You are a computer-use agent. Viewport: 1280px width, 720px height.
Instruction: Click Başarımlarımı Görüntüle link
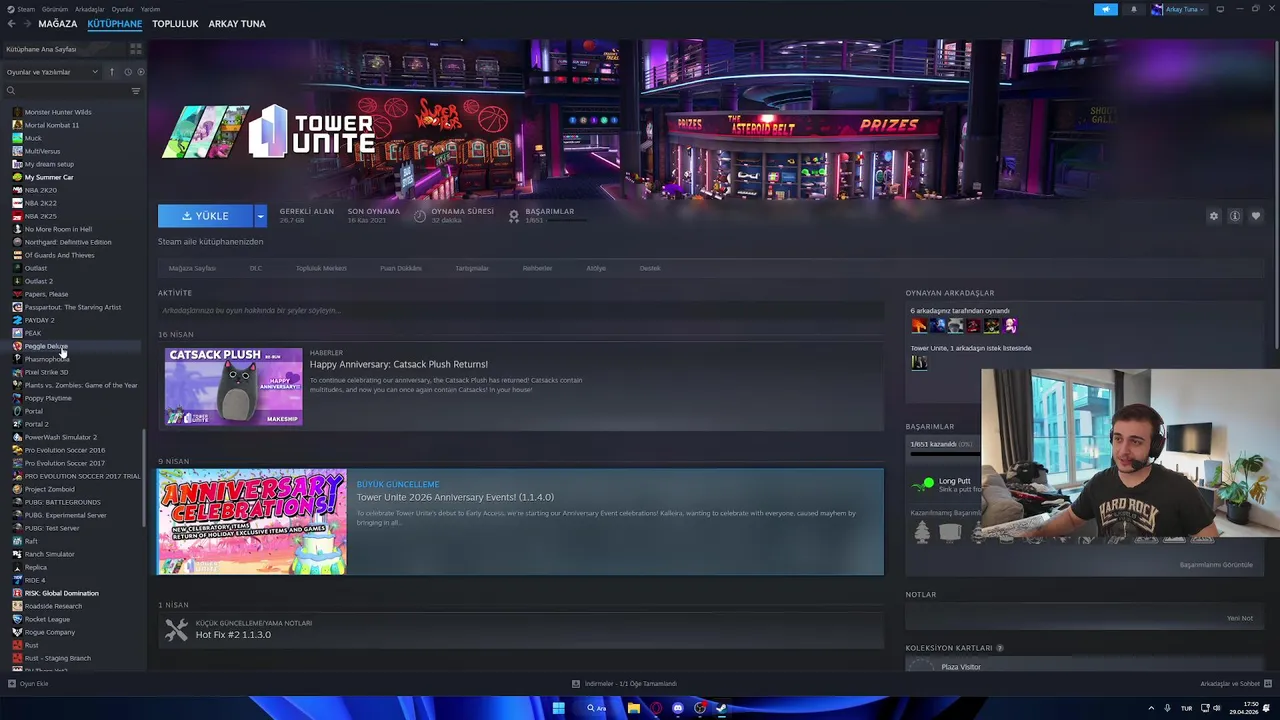tap(1216, 565)
